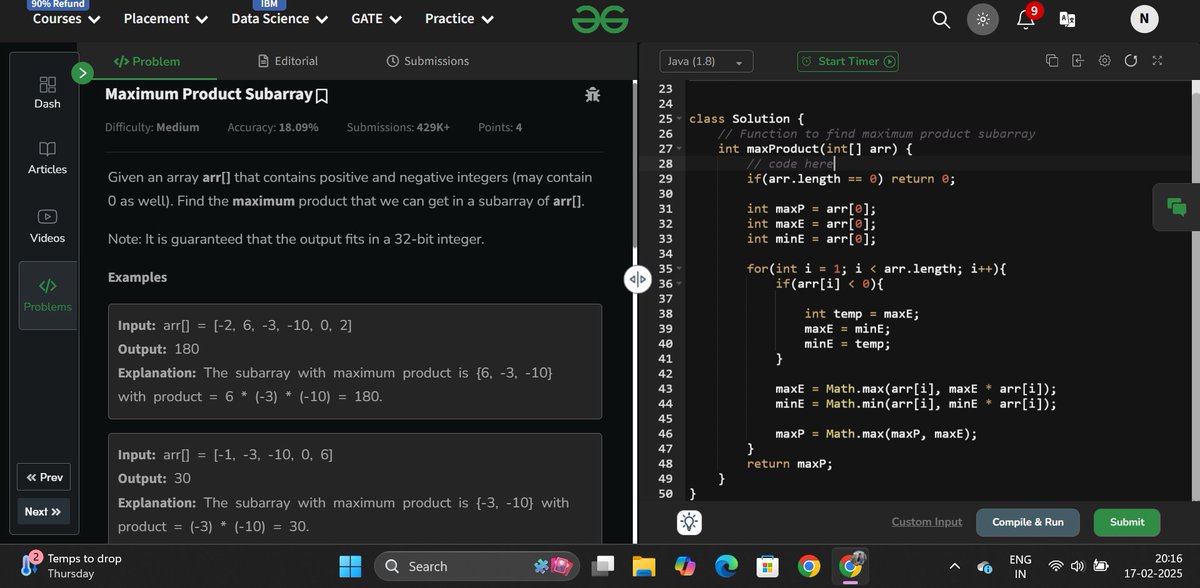The height and width of the screenshot is (588, 1200).
Task: Switch to the Submissions tab
Action: click(x=428, y=61)
